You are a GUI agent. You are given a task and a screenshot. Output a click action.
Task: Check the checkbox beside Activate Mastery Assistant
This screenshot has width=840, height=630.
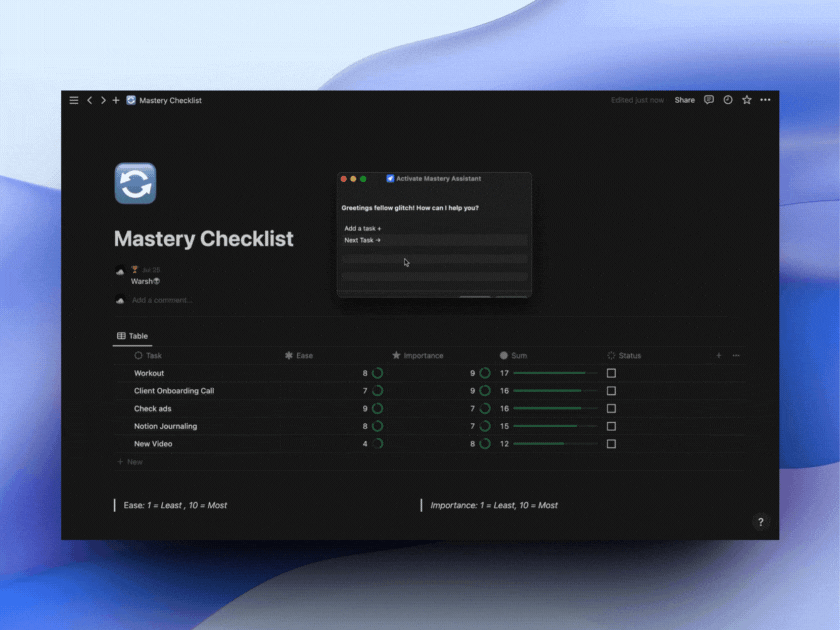(x=390, y=178)
